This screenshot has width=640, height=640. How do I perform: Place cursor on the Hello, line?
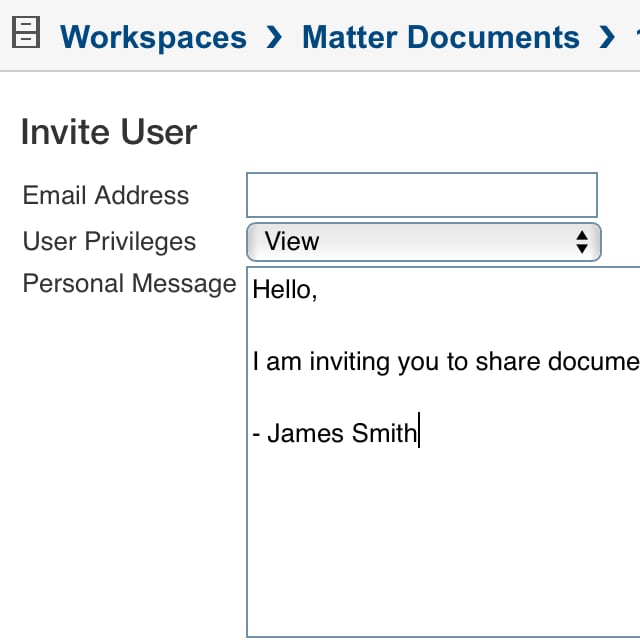285,290
